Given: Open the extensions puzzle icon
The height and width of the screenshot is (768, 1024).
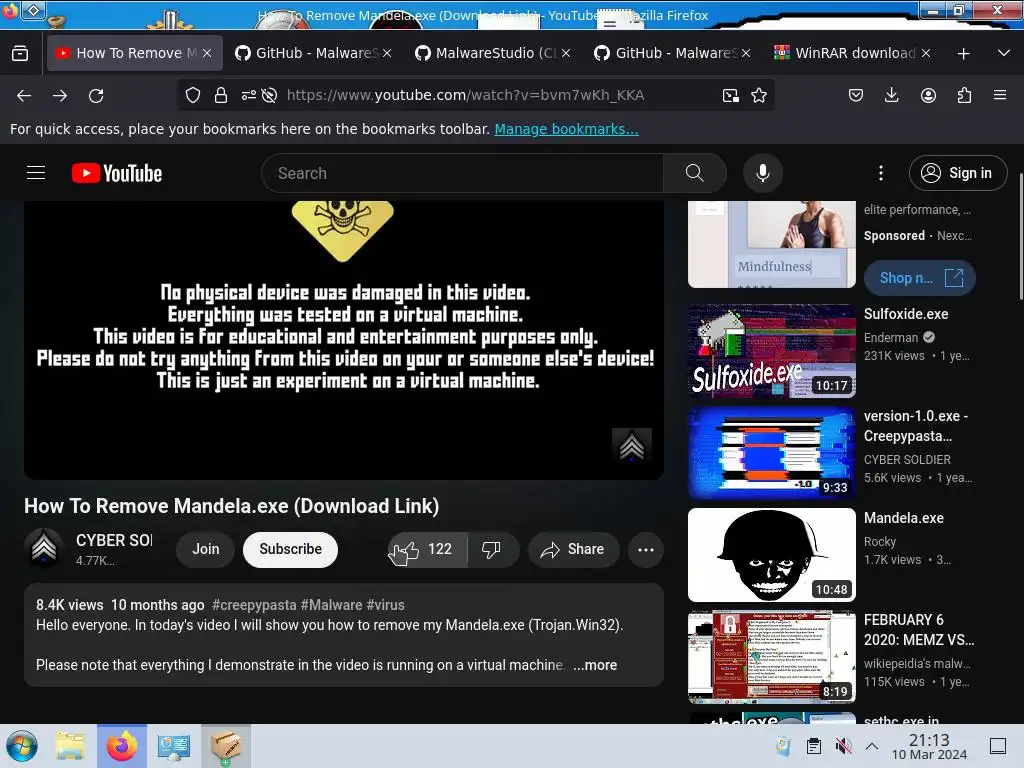Looking at the screenshot, I should click(x=964, y=95).
